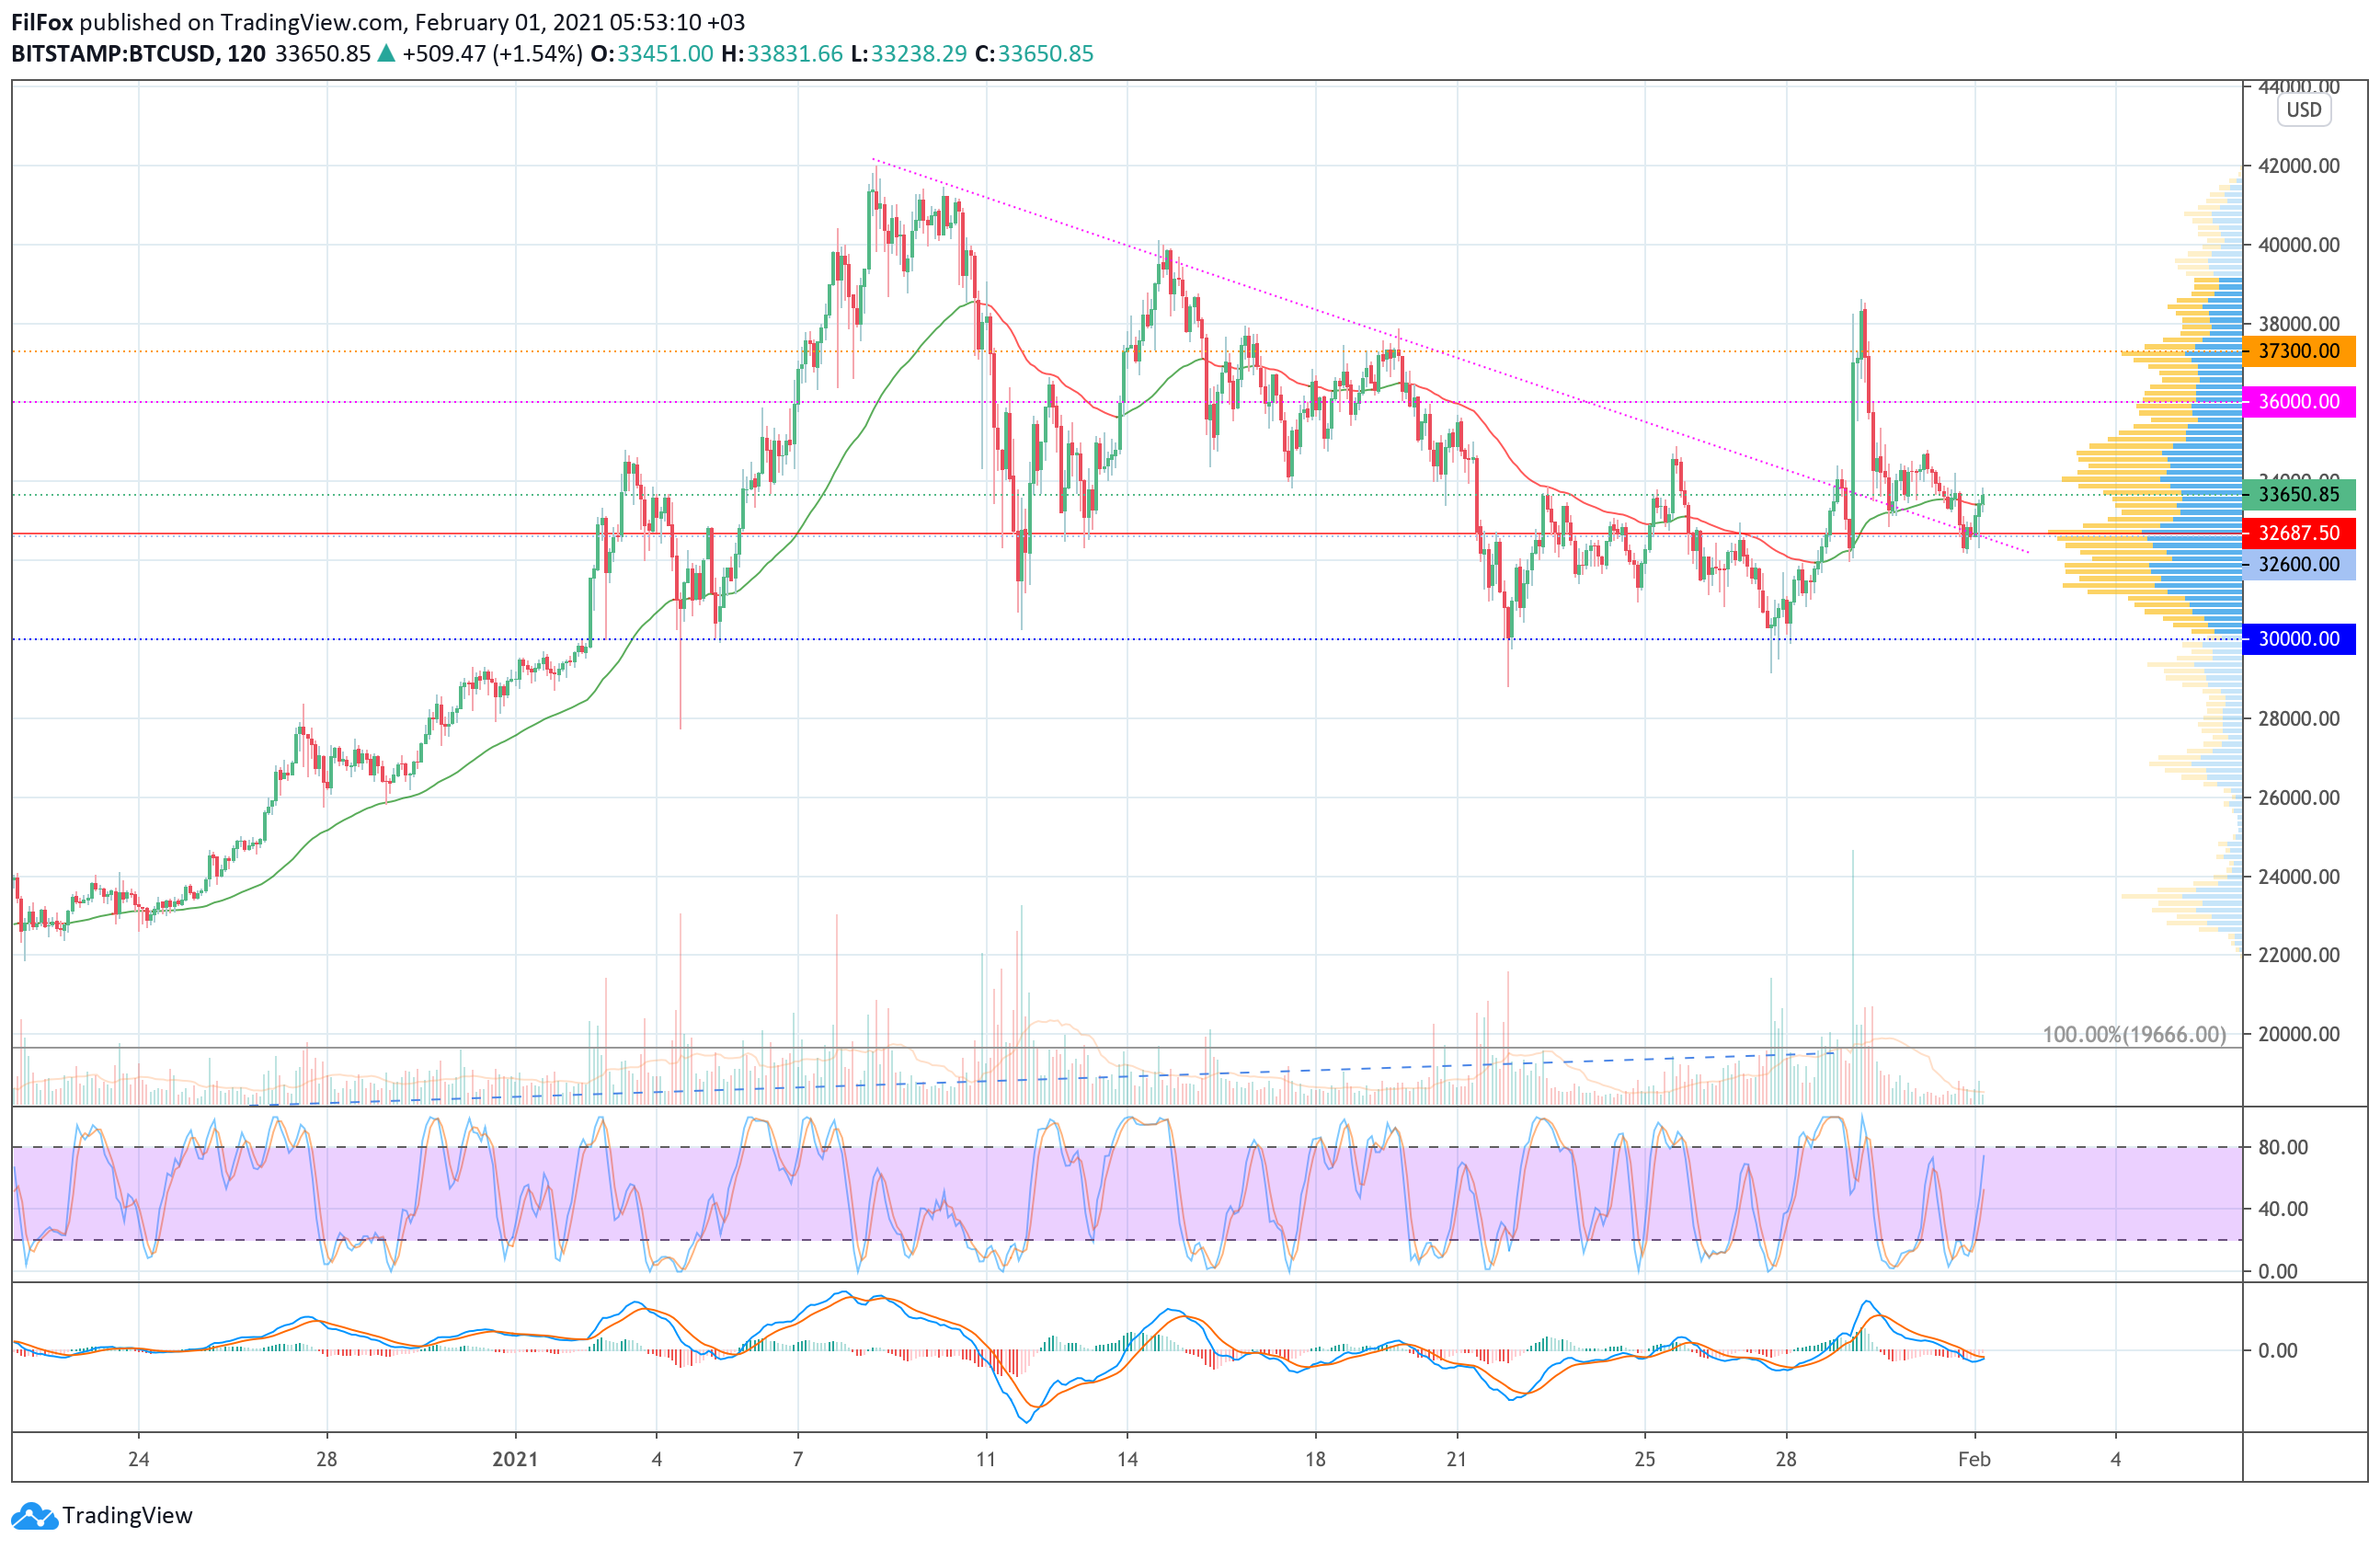Click the date 28 near January end on axis

pos(1785,1459)
